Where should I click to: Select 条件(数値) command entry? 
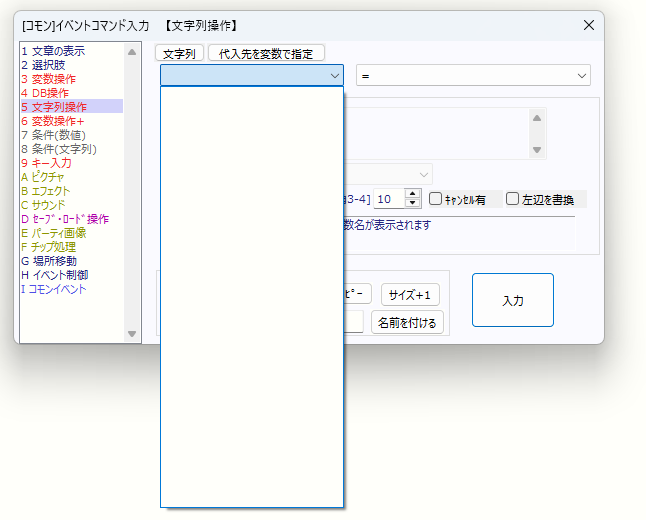pyautogui.click(x=58, y=135)
